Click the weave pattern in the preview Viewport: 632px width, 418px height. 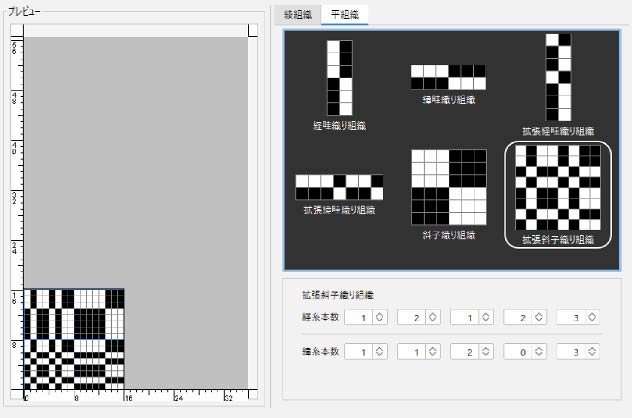[x=74, y=339]
